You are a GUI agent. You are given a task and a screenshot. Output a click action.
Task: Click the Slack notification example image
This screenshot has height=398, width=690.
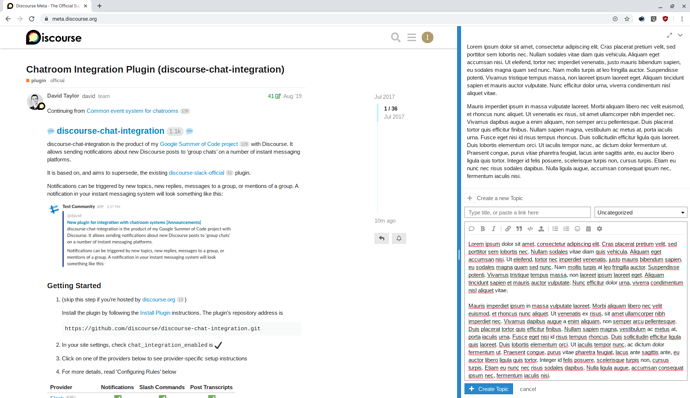coord(141,235)
